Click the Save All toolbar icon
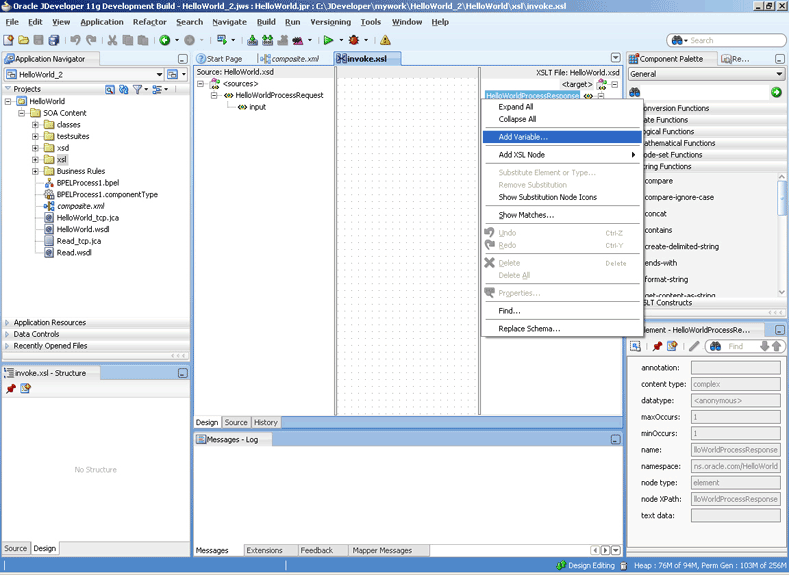 [54, 40]
